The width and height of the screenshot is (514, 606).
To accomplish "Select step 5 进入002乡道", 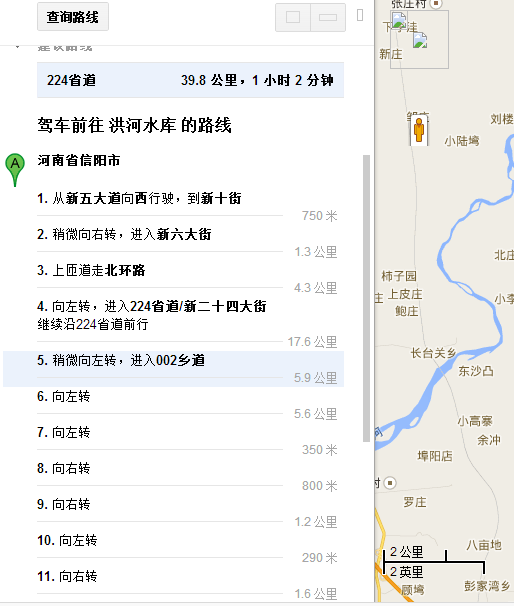I will point(173,369).
